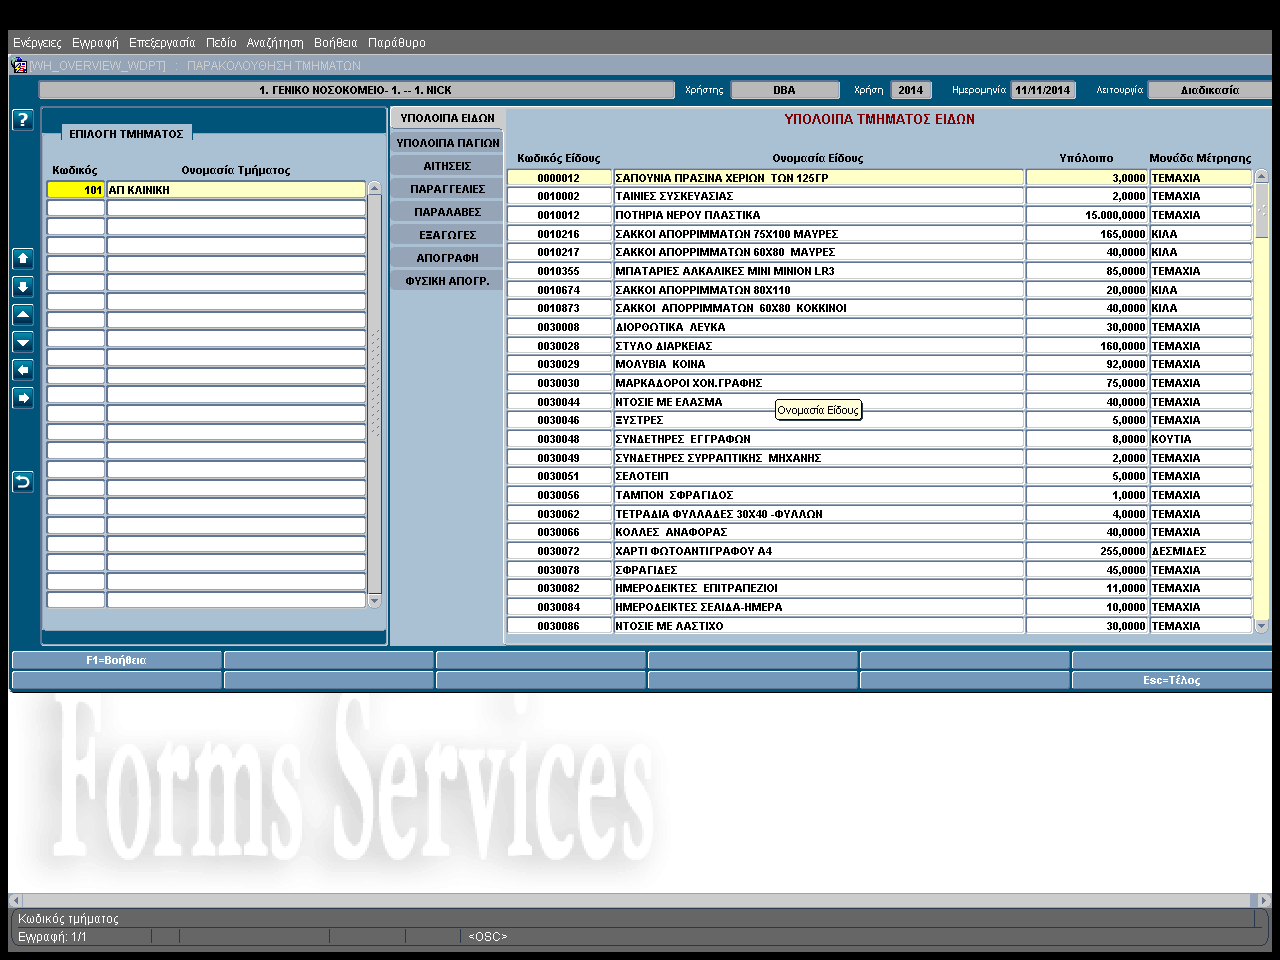Open the Βοήθεια menu

point(335,43)
